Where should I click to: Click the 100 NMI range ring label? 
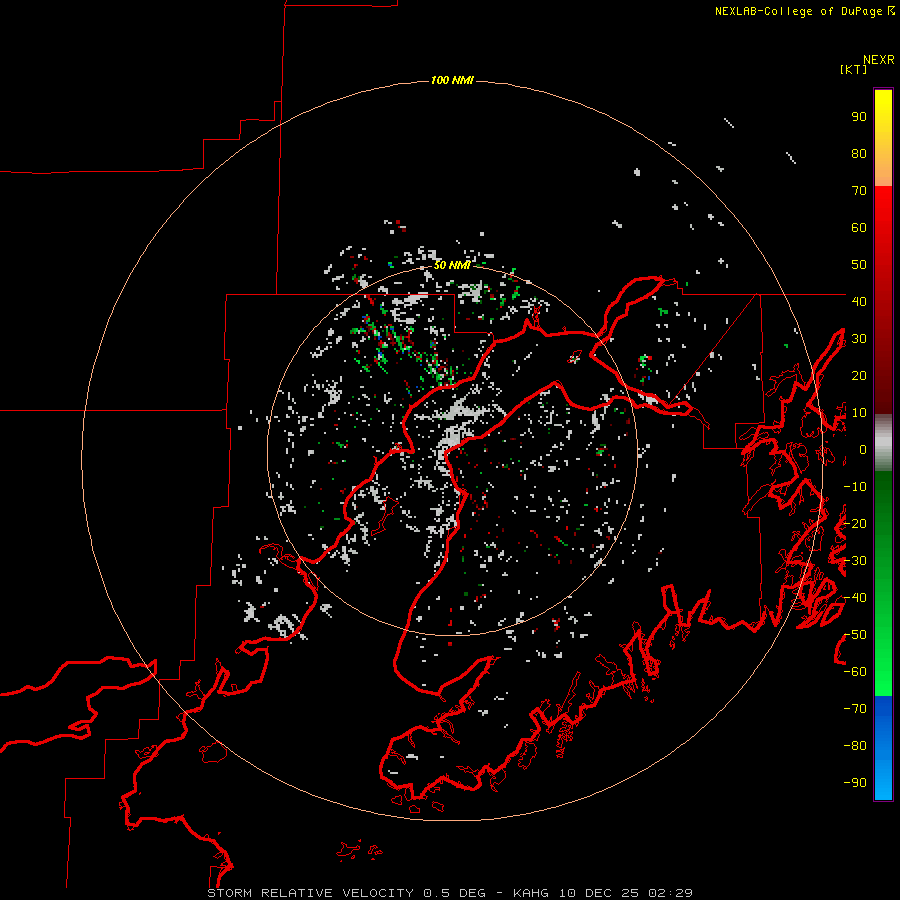tap(452, 80)
